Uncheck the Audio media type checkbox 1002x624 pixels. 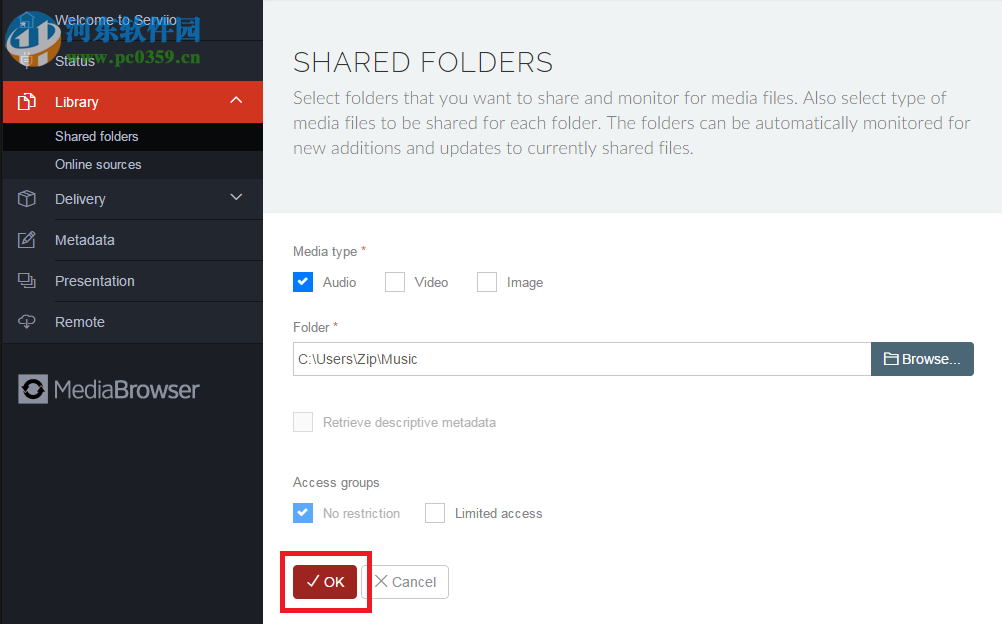(x=303, y=282)
